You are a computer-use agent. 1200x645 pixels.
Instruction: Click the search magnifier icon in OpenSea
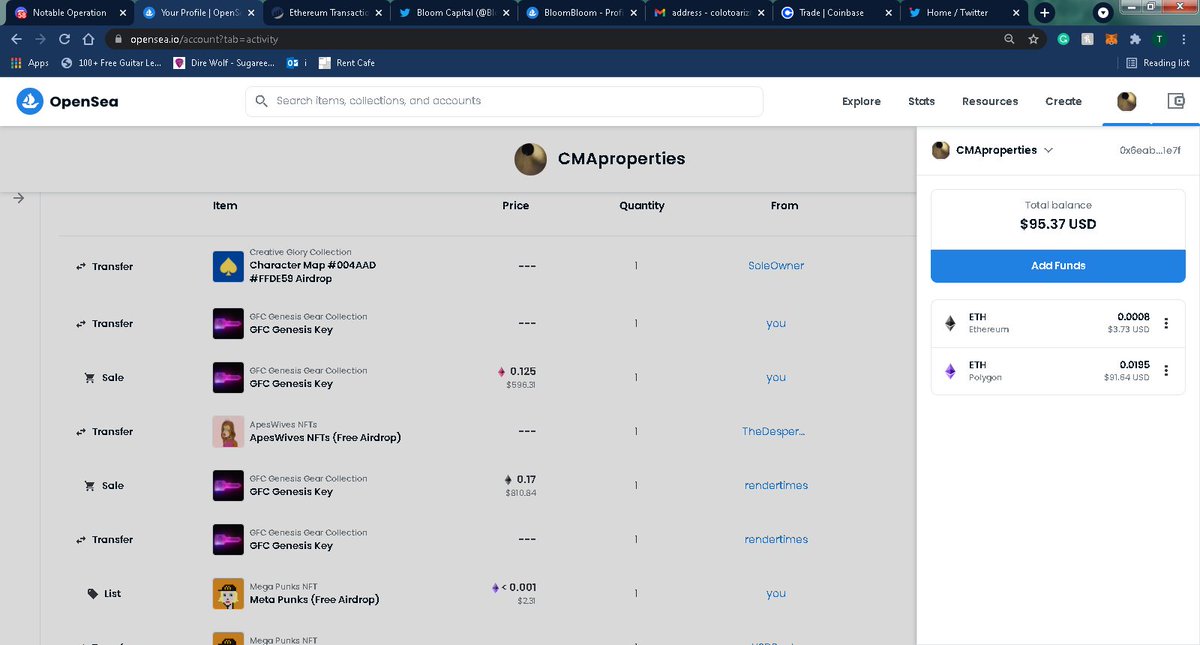[x=262, y=101]
